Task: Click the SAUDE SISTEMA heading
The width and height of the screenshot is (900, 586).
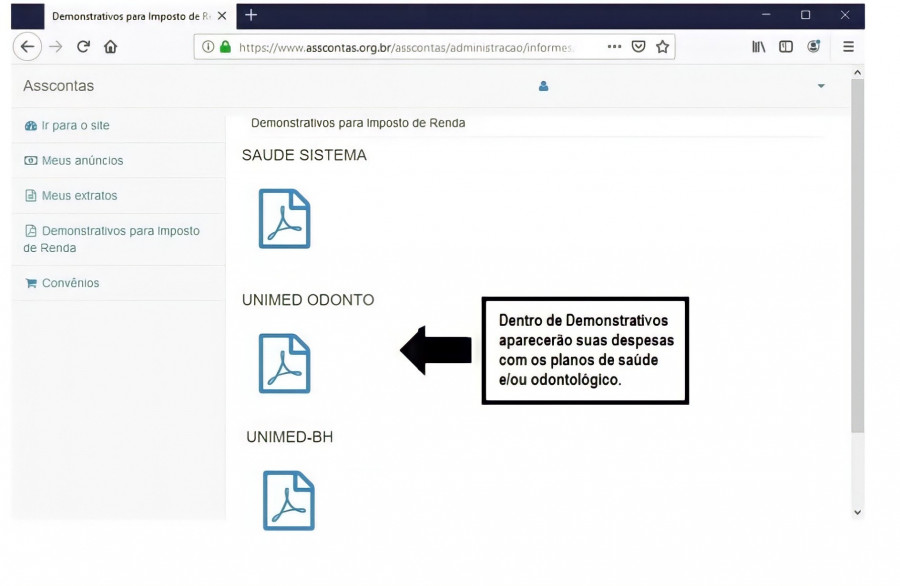Action: click(304, 155)
